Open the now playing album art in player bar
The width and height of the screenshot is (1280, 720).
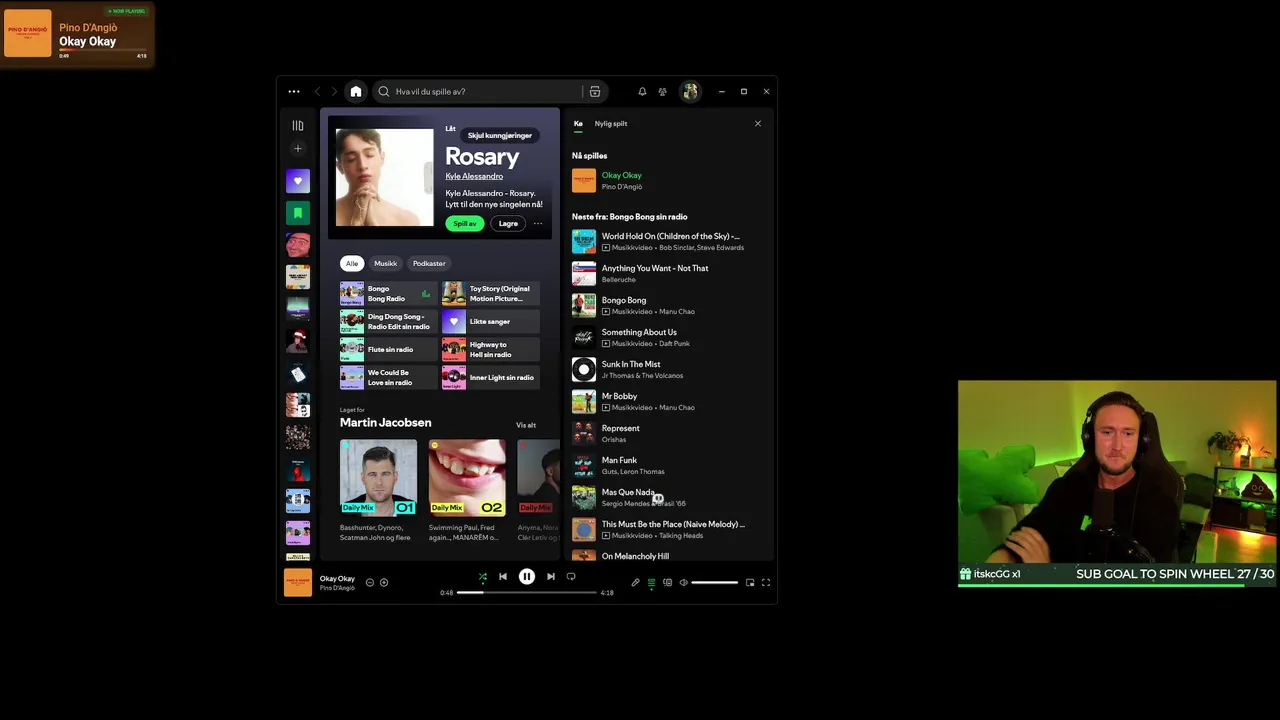coord(298,582)
